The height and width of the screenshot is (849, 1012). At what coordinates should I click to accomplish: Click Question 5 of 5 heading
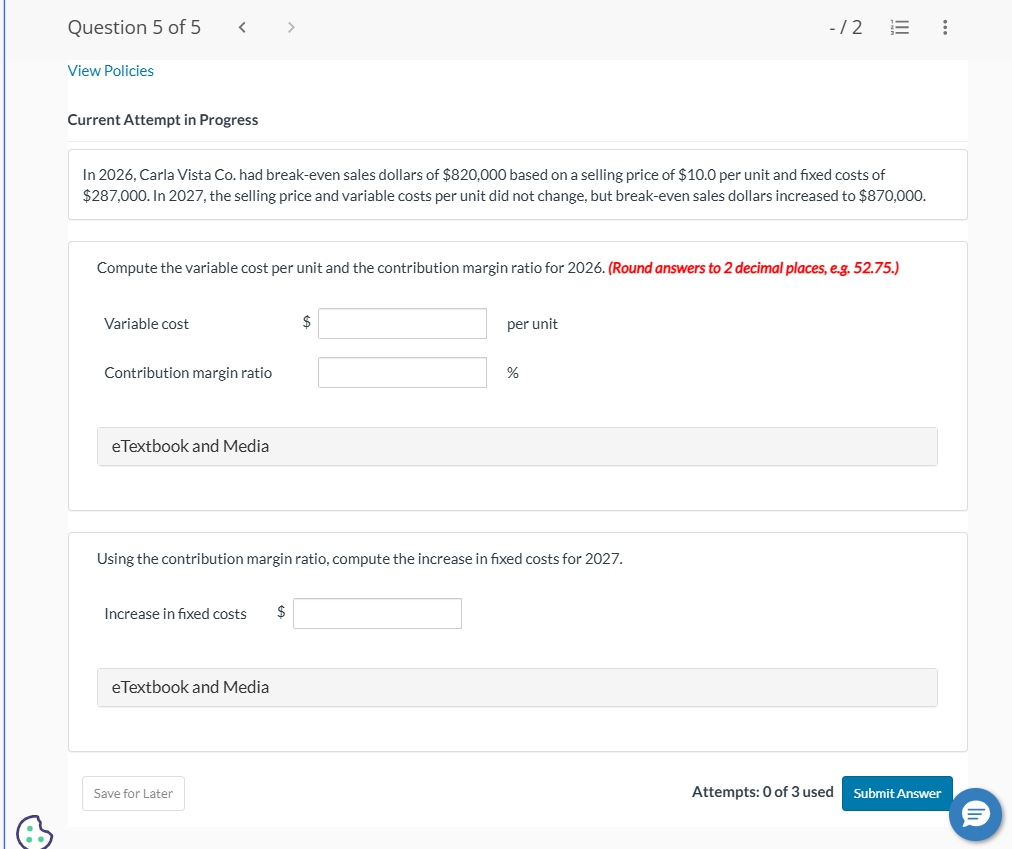[134, 28]
